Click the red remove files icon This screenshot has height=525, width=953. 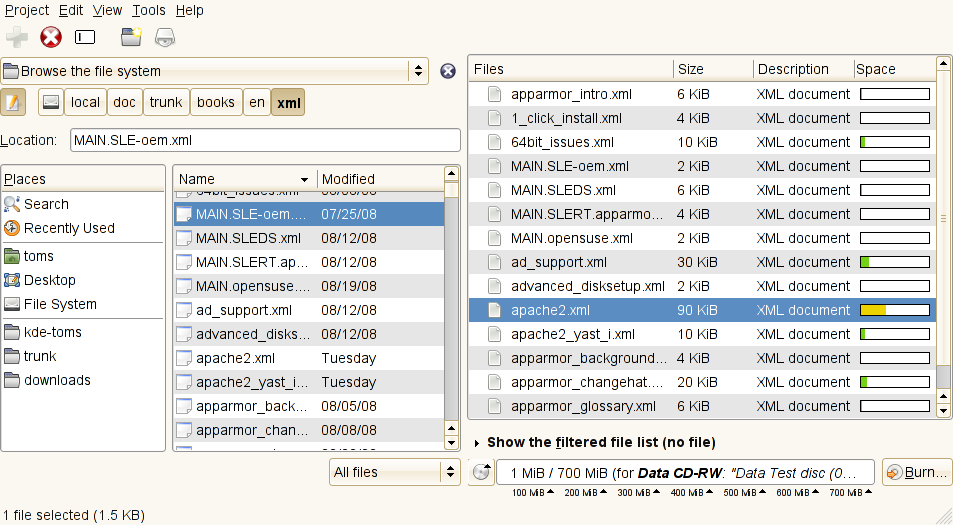pyautogui.click(x=51, y=38)
